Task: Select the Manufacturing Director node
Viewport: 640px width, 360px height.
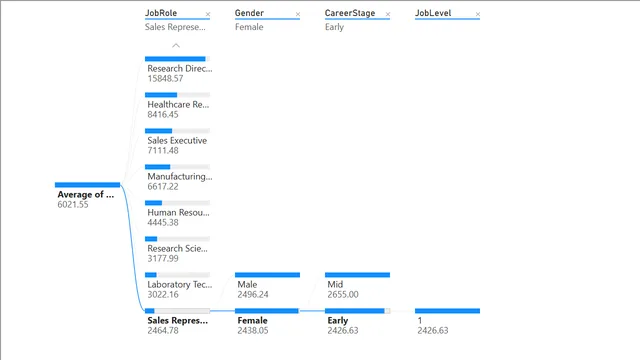Action: (x=178, y=178)
